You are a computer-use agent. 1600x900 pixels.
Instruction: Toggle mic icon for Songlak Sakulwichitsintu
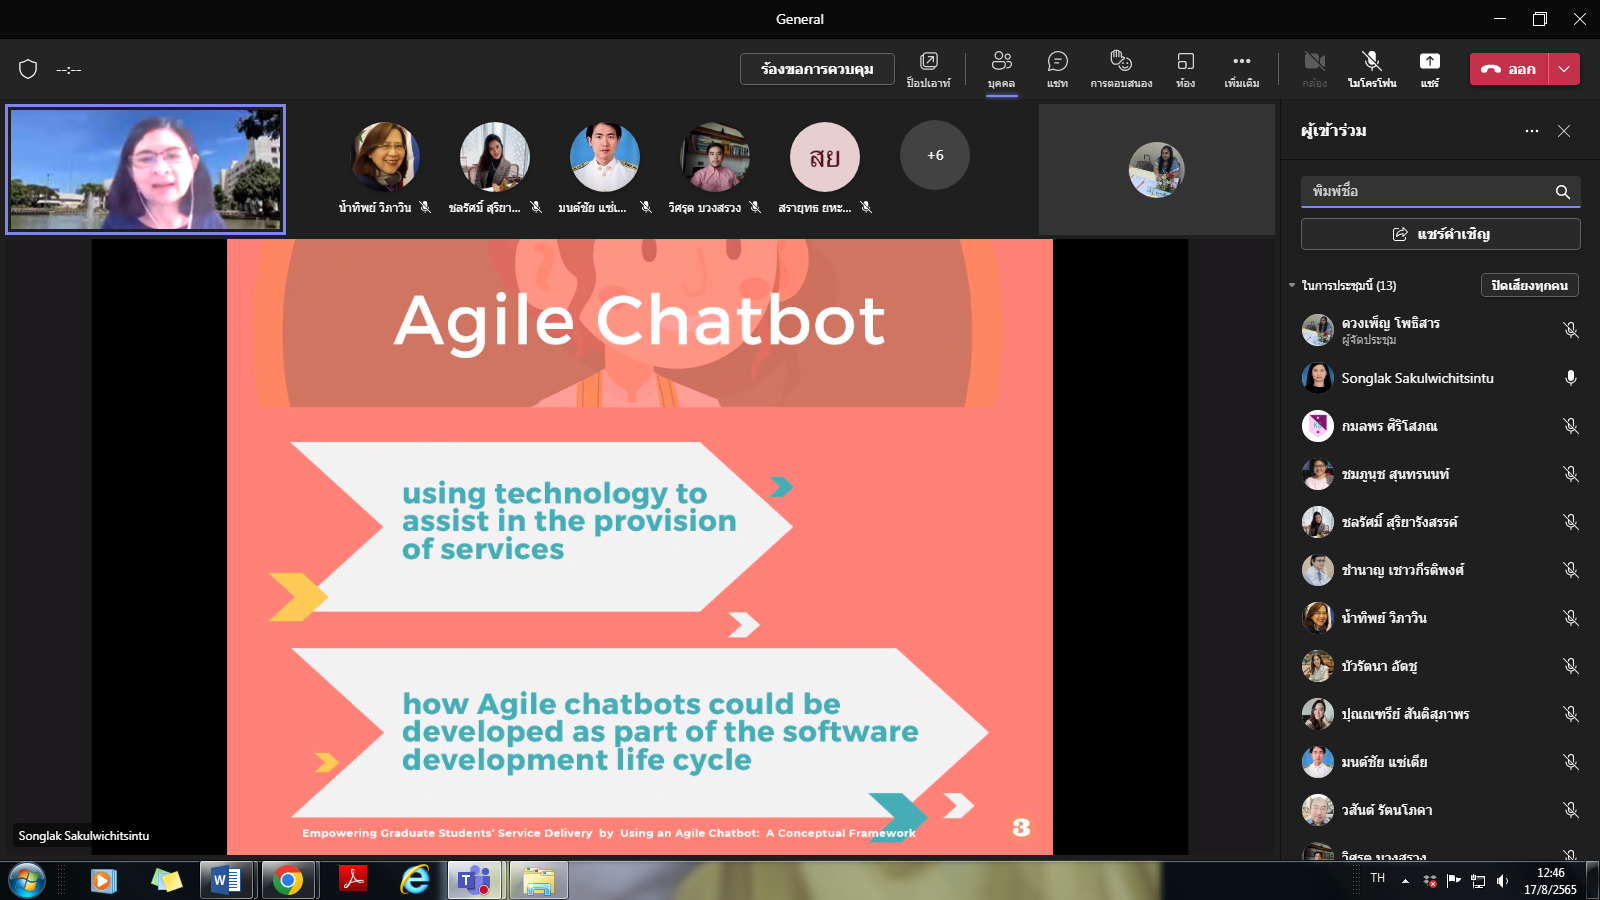1571,378
